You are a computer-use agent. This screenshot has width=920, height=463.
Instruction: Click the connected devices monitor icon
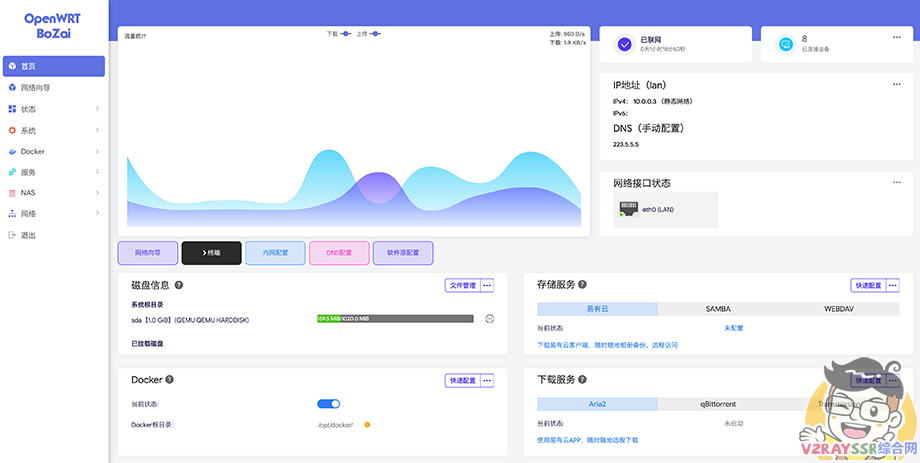(785, 44)
